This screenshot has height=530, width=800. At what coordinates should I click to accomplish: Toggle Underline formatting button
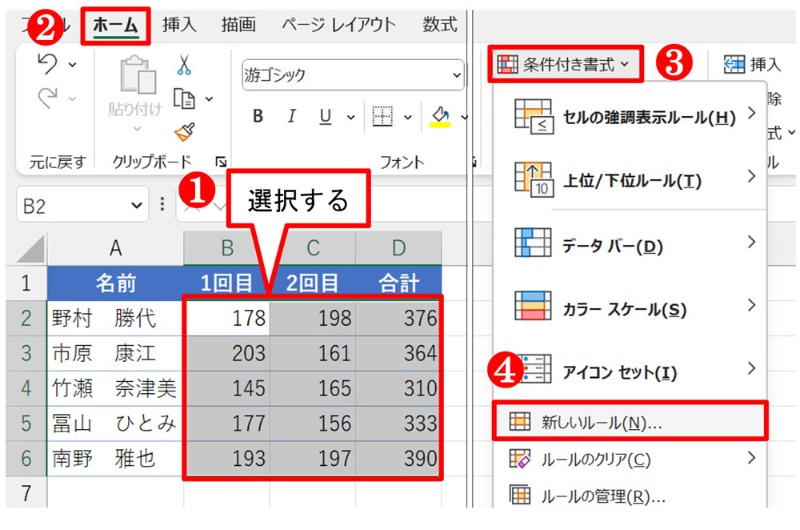tap(324, 117)
